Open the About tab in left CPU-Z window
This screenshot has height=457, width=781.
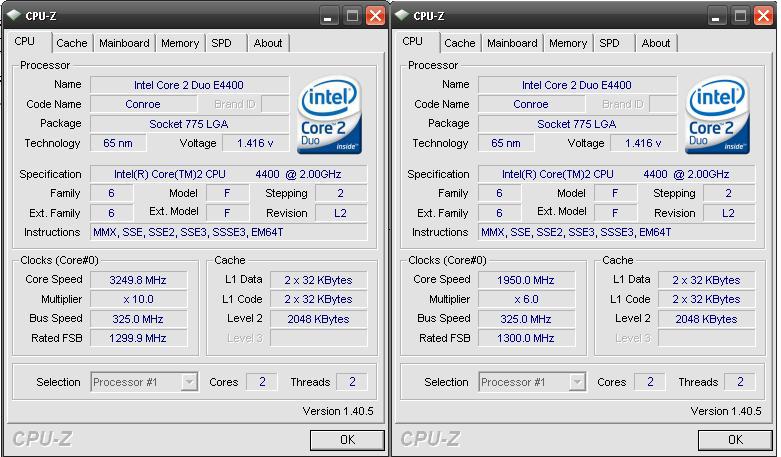pos(268,43)
